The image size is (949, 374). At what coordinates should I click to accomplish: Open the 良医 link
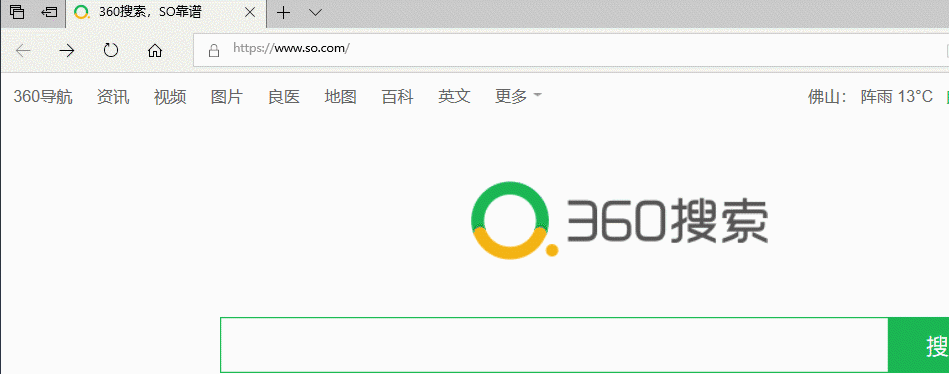point(284,97)
